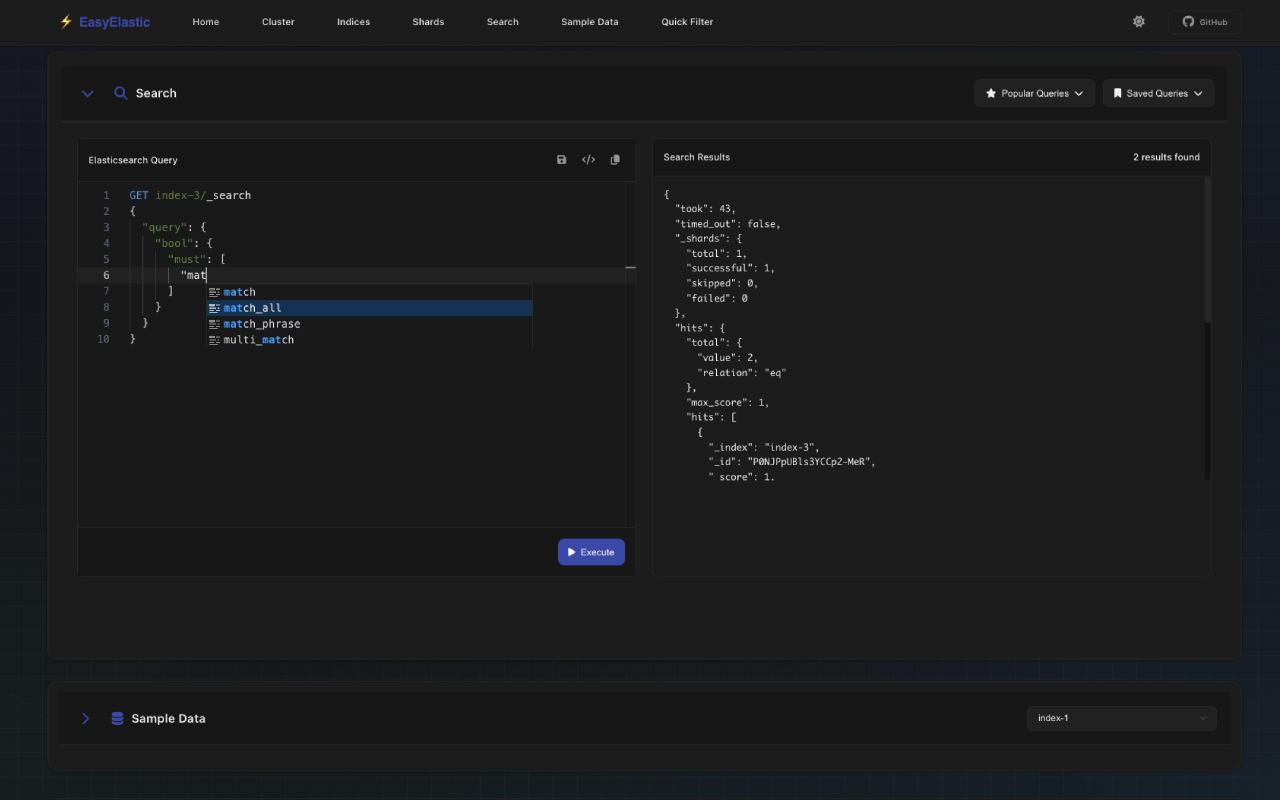
Task: Open the format code icon in query editor
Action: [588, 159]
